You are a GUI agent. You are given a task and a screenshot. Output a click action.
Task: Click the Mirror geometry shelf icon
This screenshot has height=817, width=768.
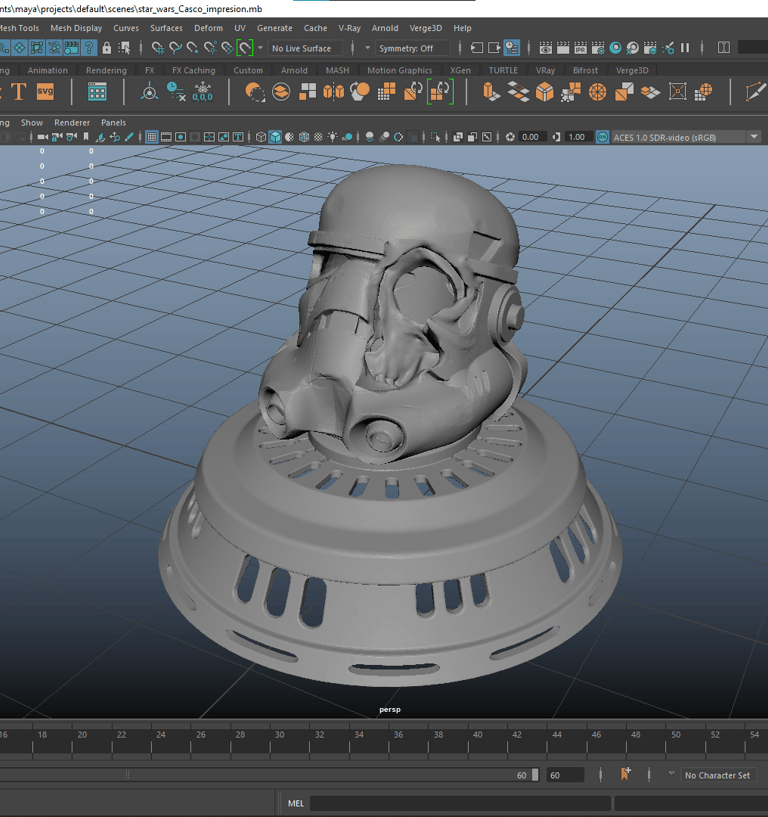pos(333,92)
